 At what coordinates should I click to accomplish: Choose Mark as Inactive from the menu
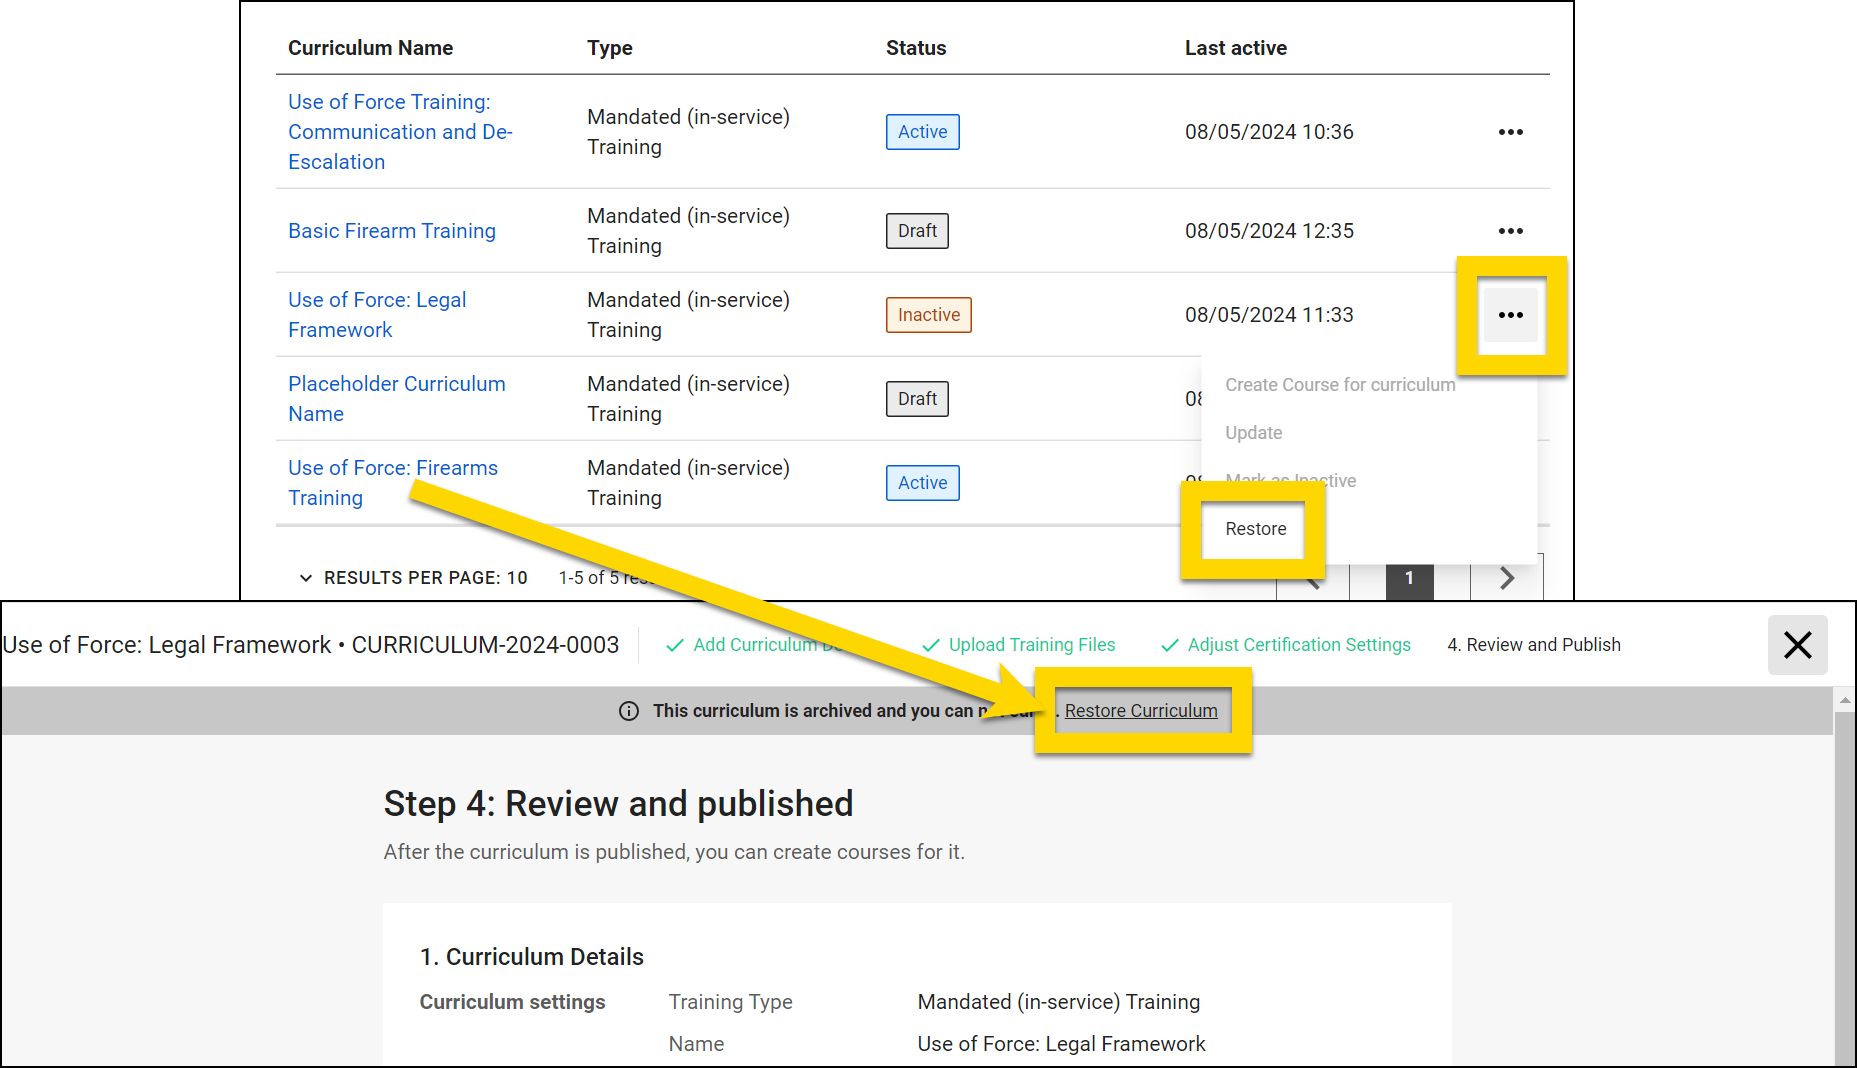click(1290, 480)
